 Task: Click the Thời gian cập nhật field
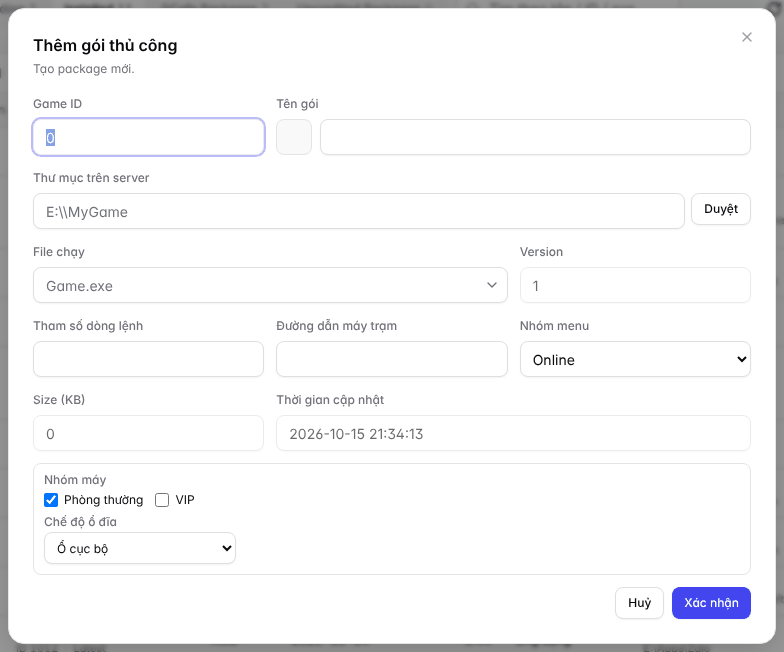(513, 433)
